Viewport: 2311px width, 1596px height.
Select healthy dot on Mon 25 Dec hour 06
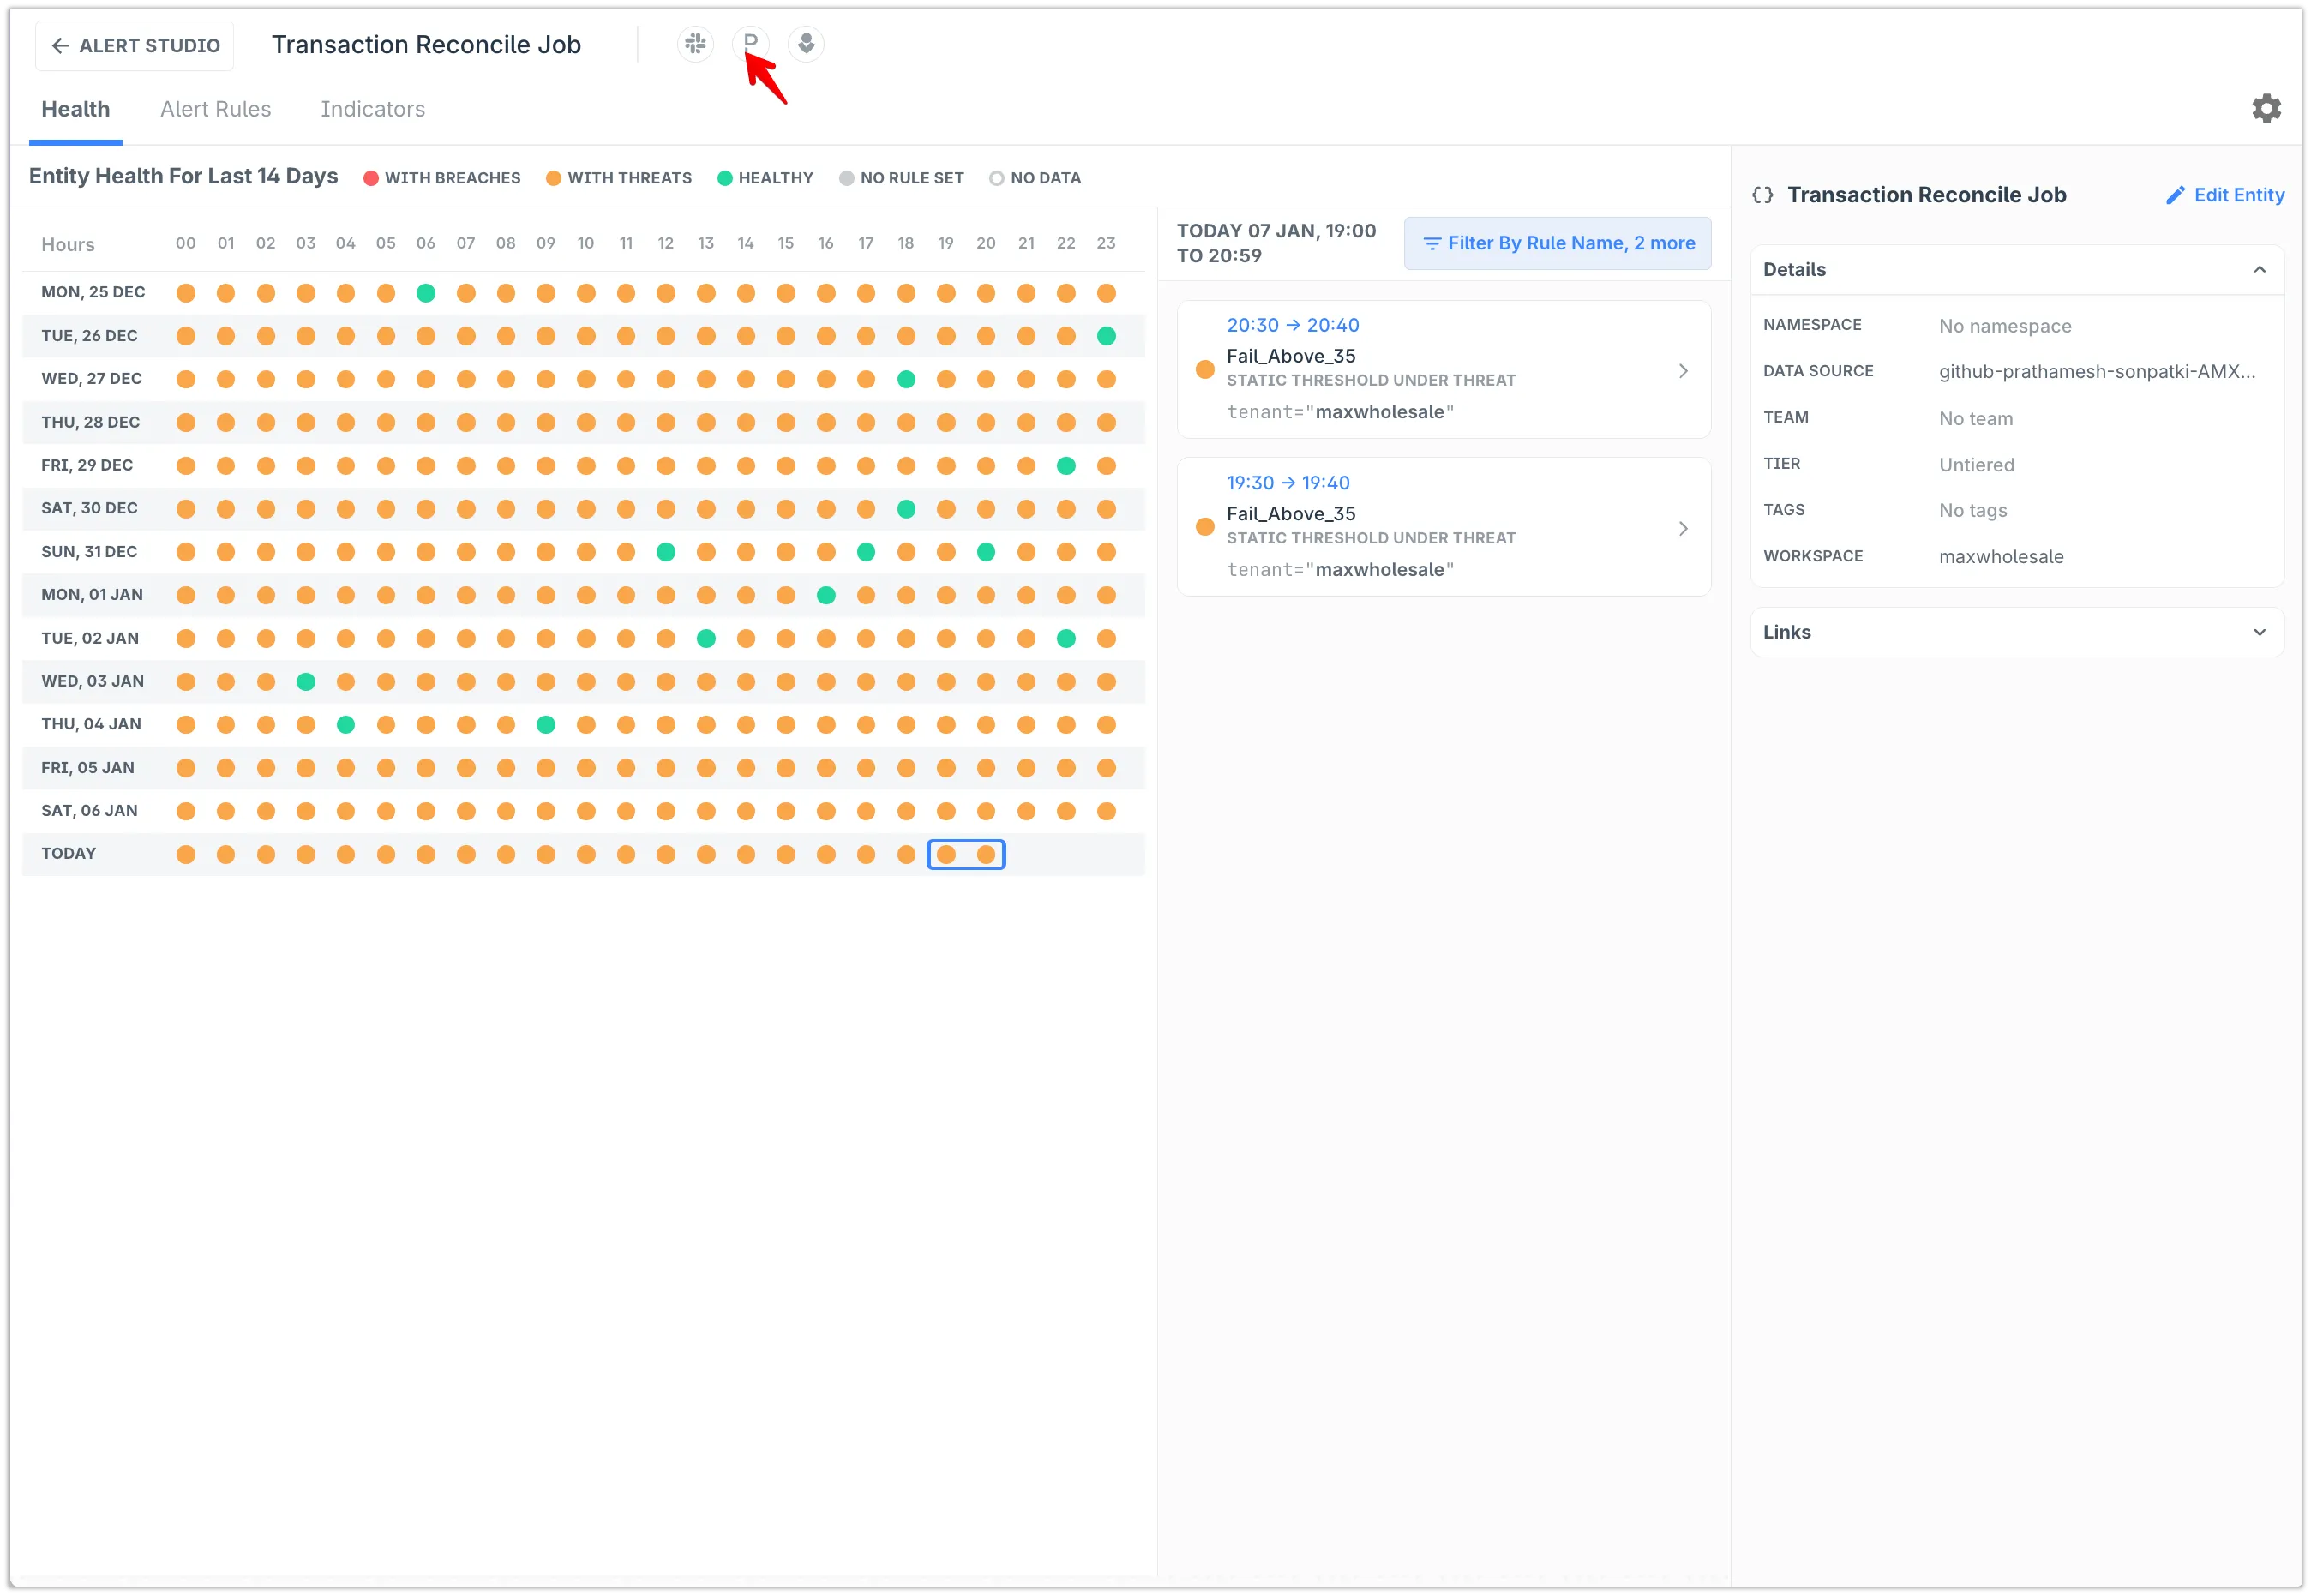(426, 293)
